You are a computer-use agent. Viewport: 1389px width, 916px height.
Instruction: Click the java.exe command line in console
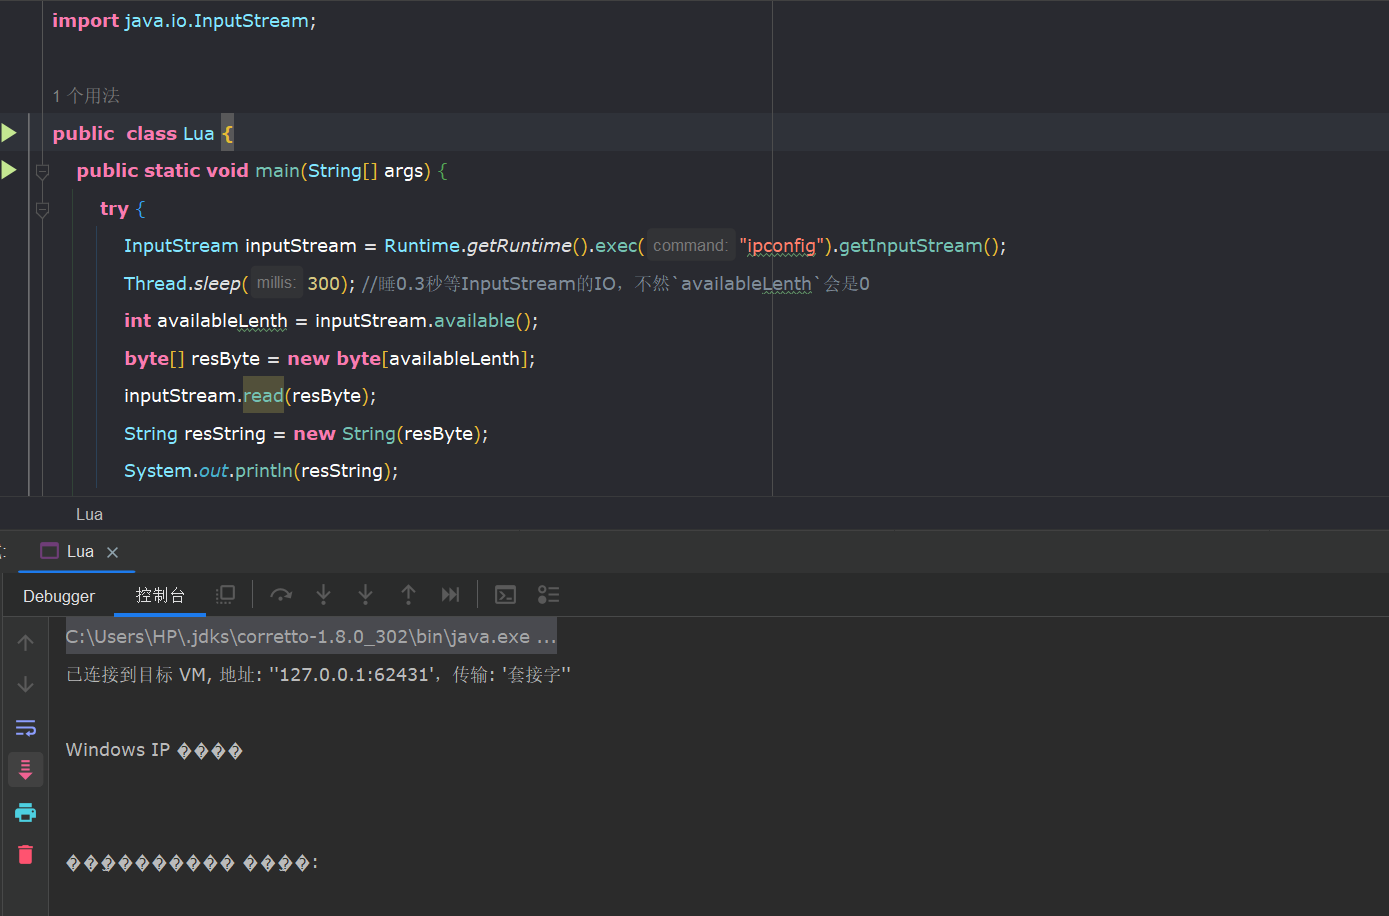point(311,637)
